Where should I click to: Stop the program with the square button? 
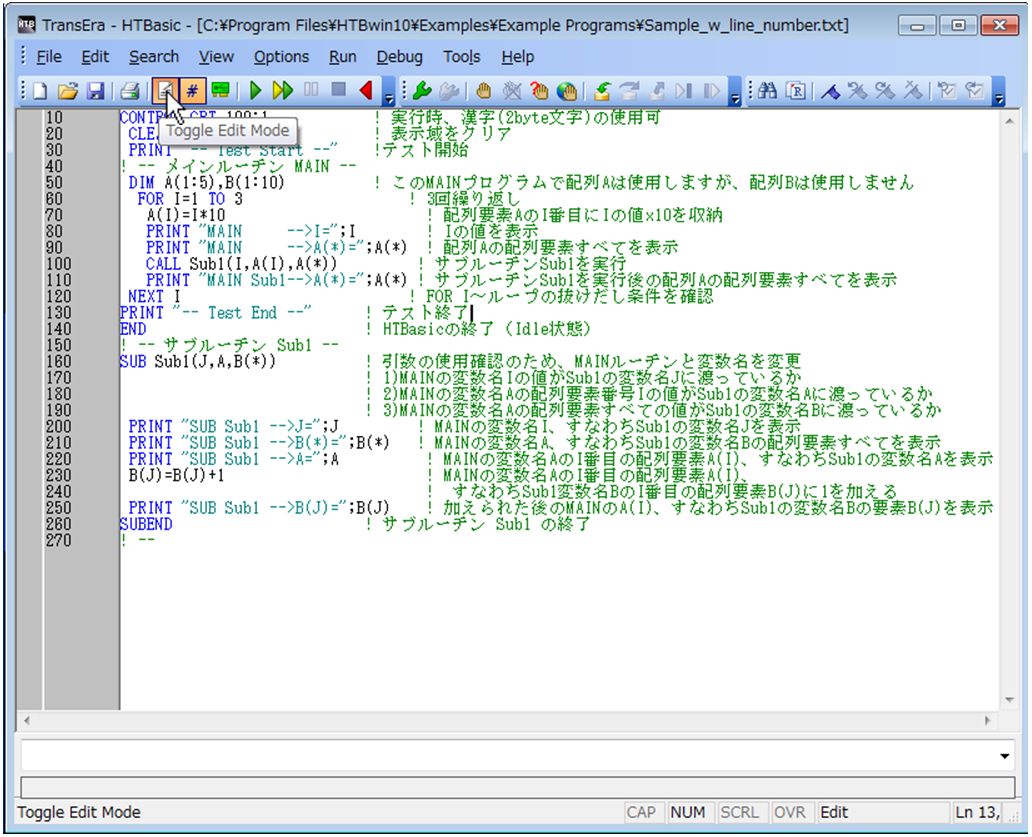point(338,89)
